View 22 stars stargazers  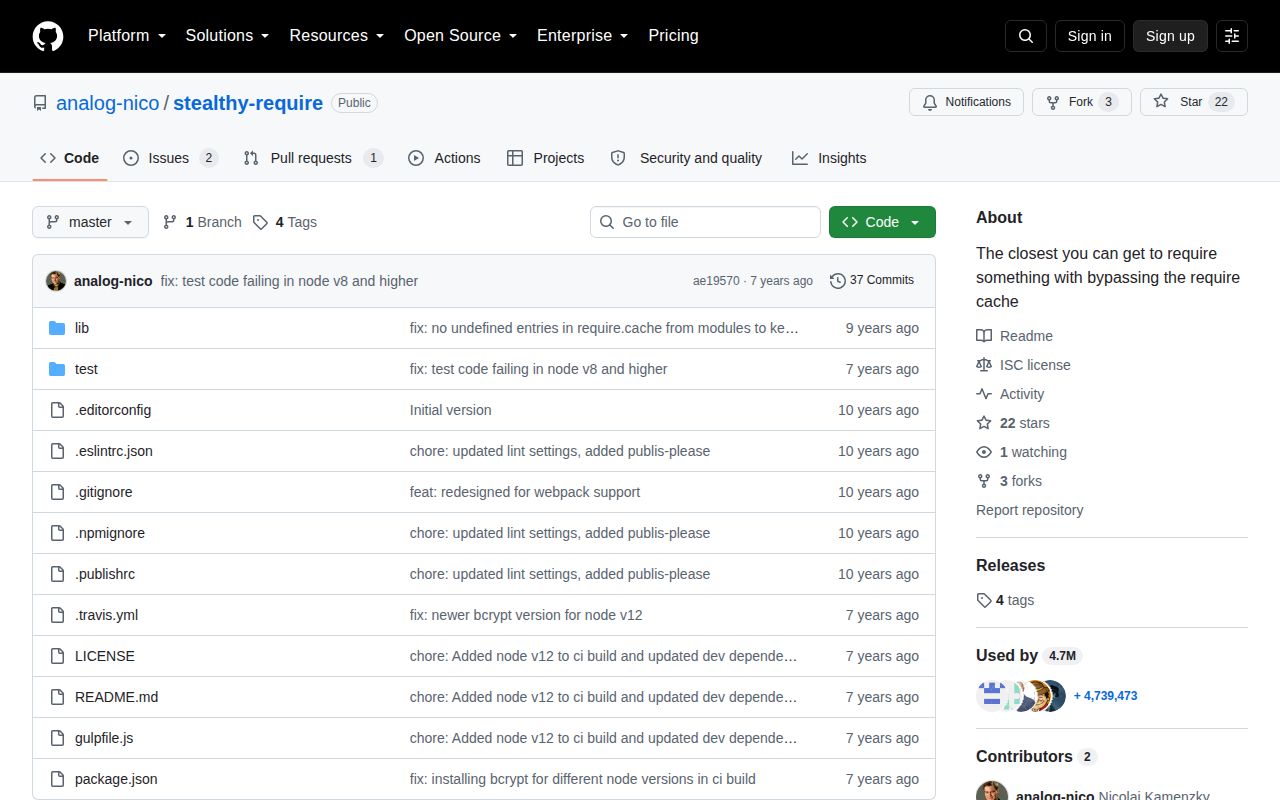click(1013, 423)
